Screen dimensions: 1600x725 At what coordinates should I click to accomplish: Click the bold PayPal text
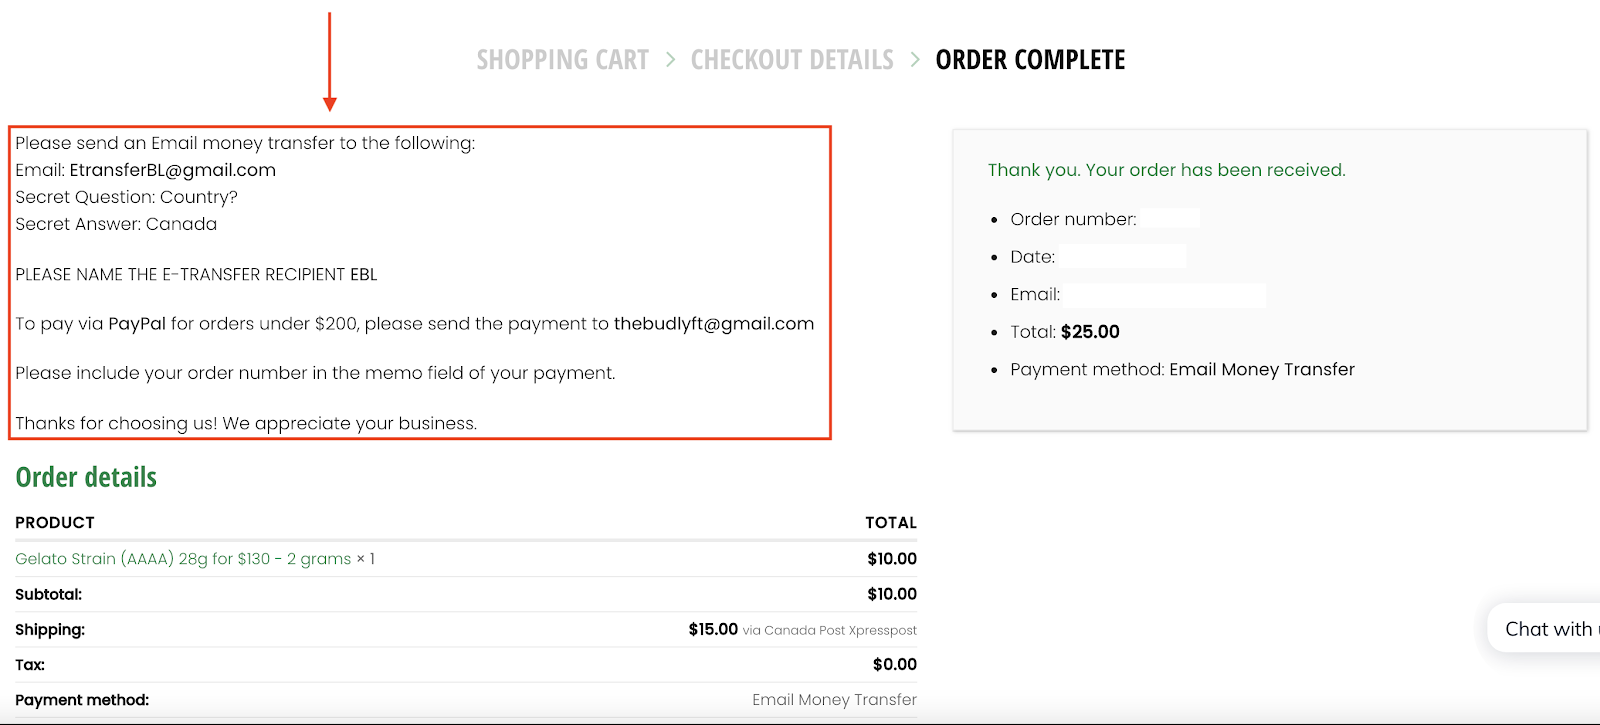[137, 324]
